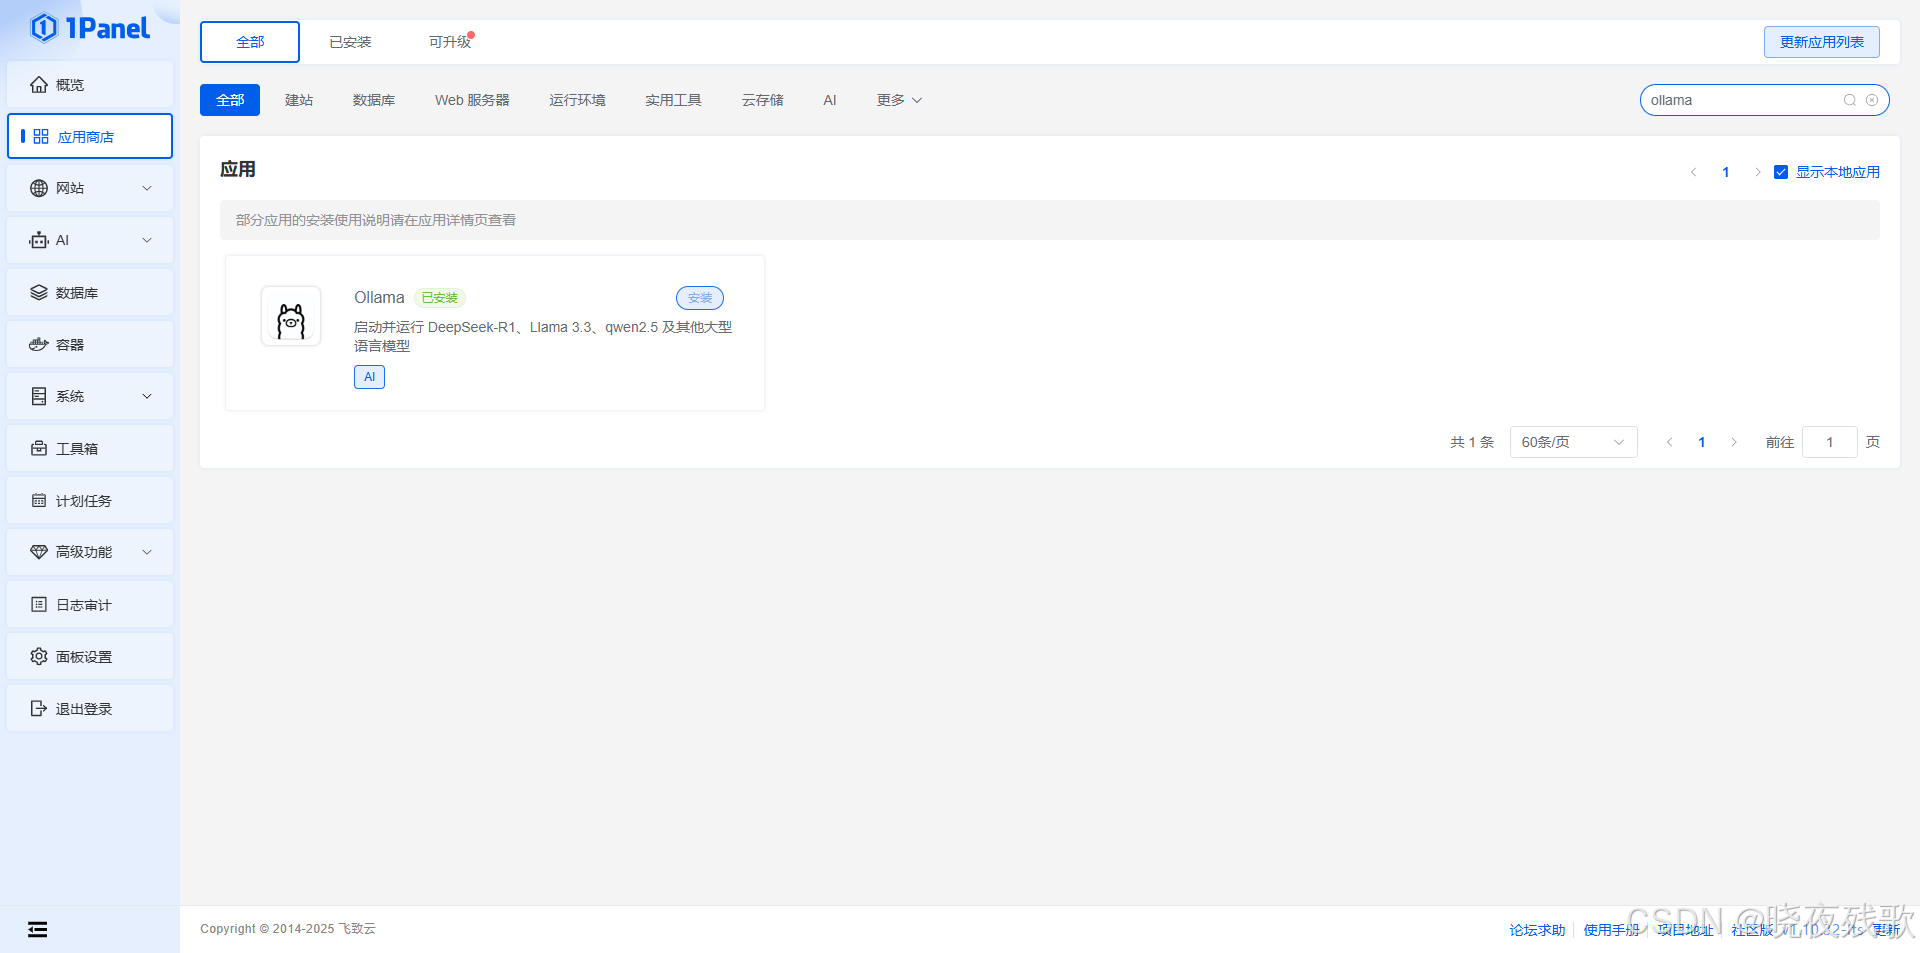
Task: Switch to the 已安装 tab
Action: point(350,42)
